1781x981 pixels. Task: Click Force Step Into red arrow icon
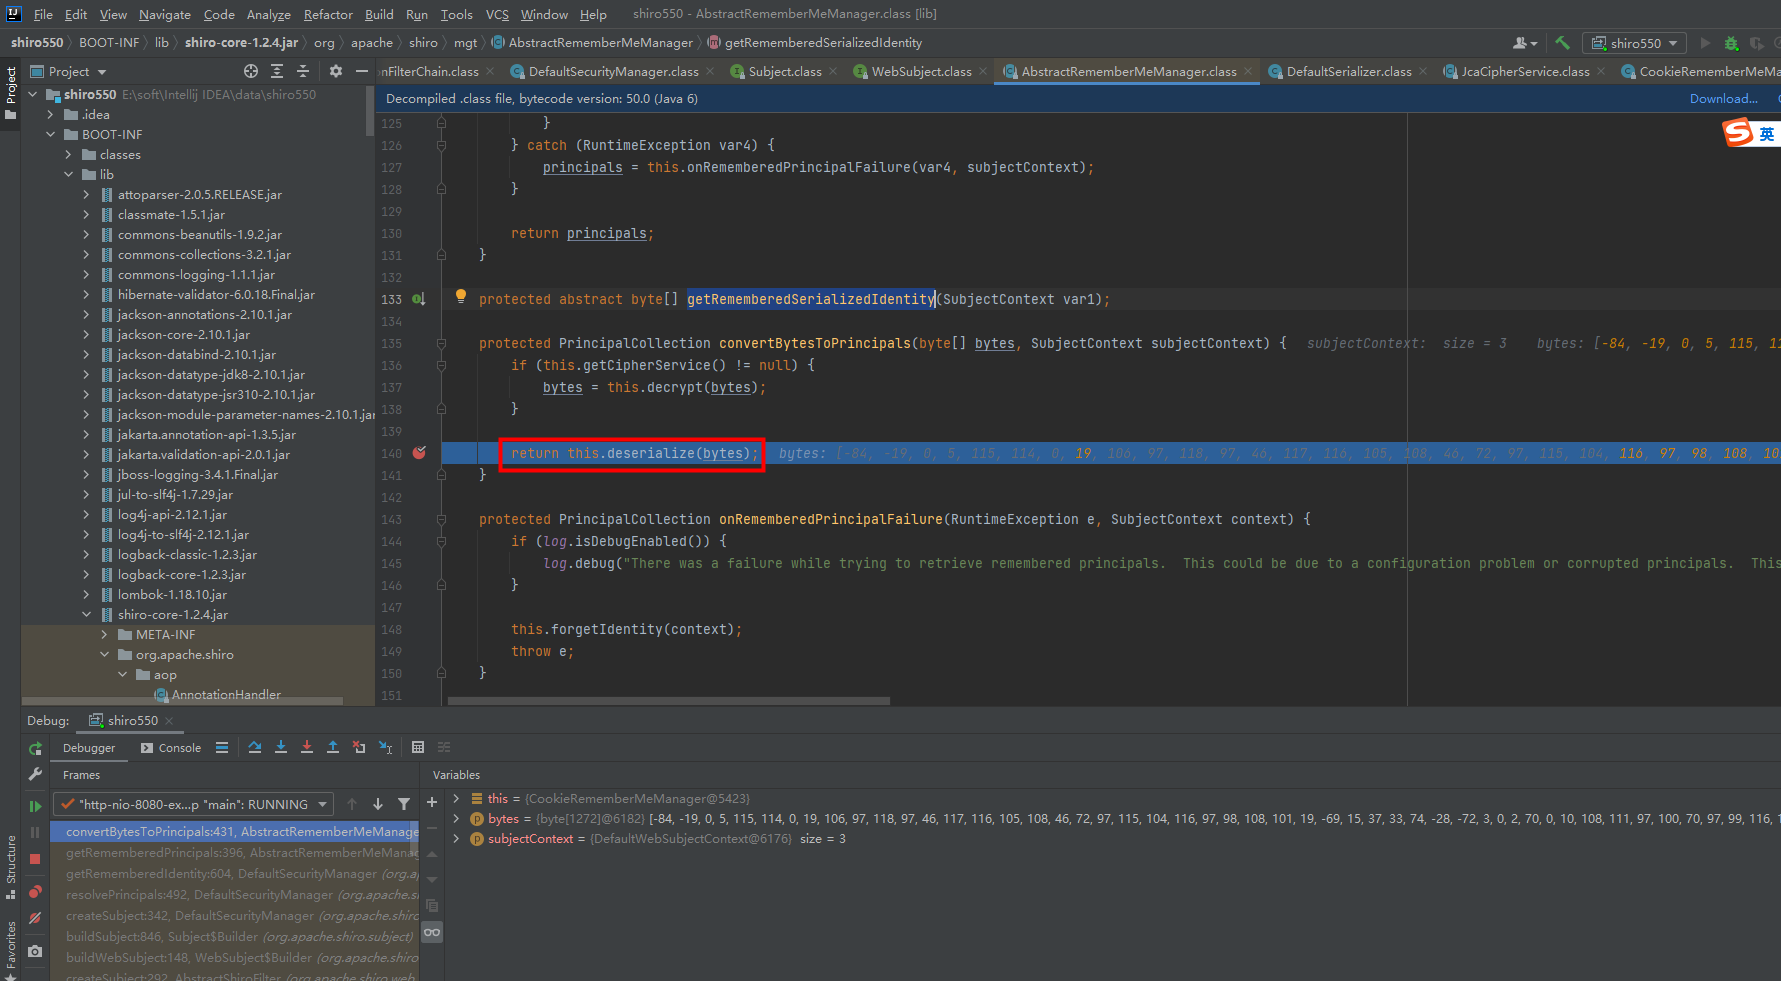pyautogui.click(x=307, y=747)
